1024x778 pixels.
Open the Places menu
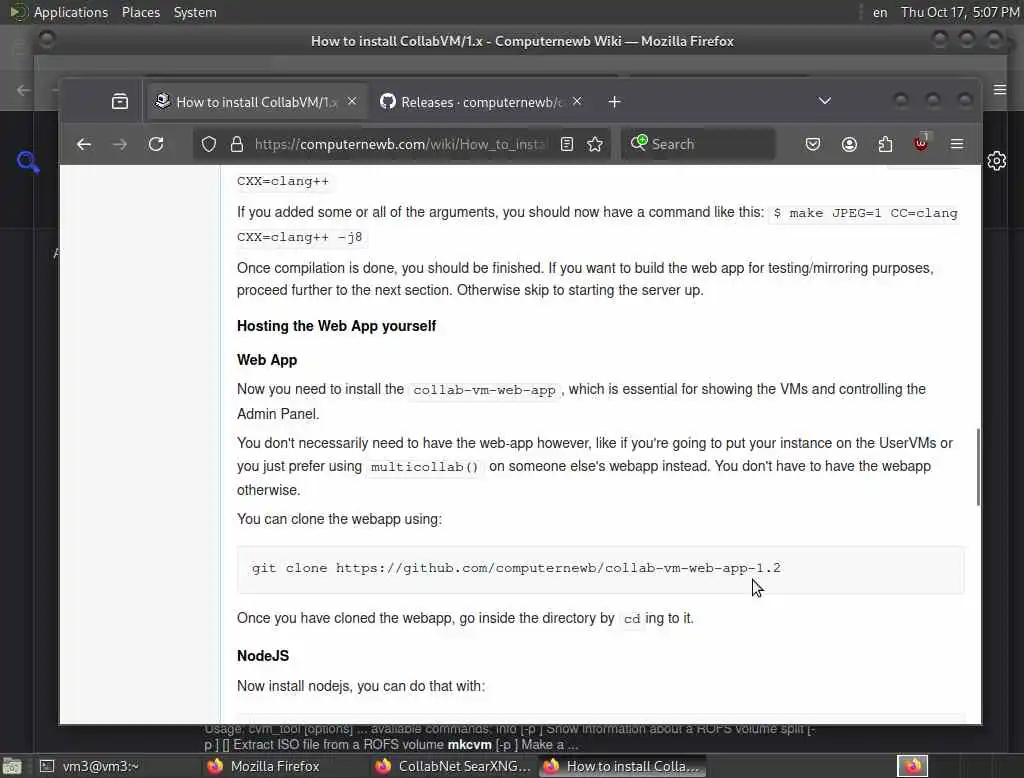point(140,12)
